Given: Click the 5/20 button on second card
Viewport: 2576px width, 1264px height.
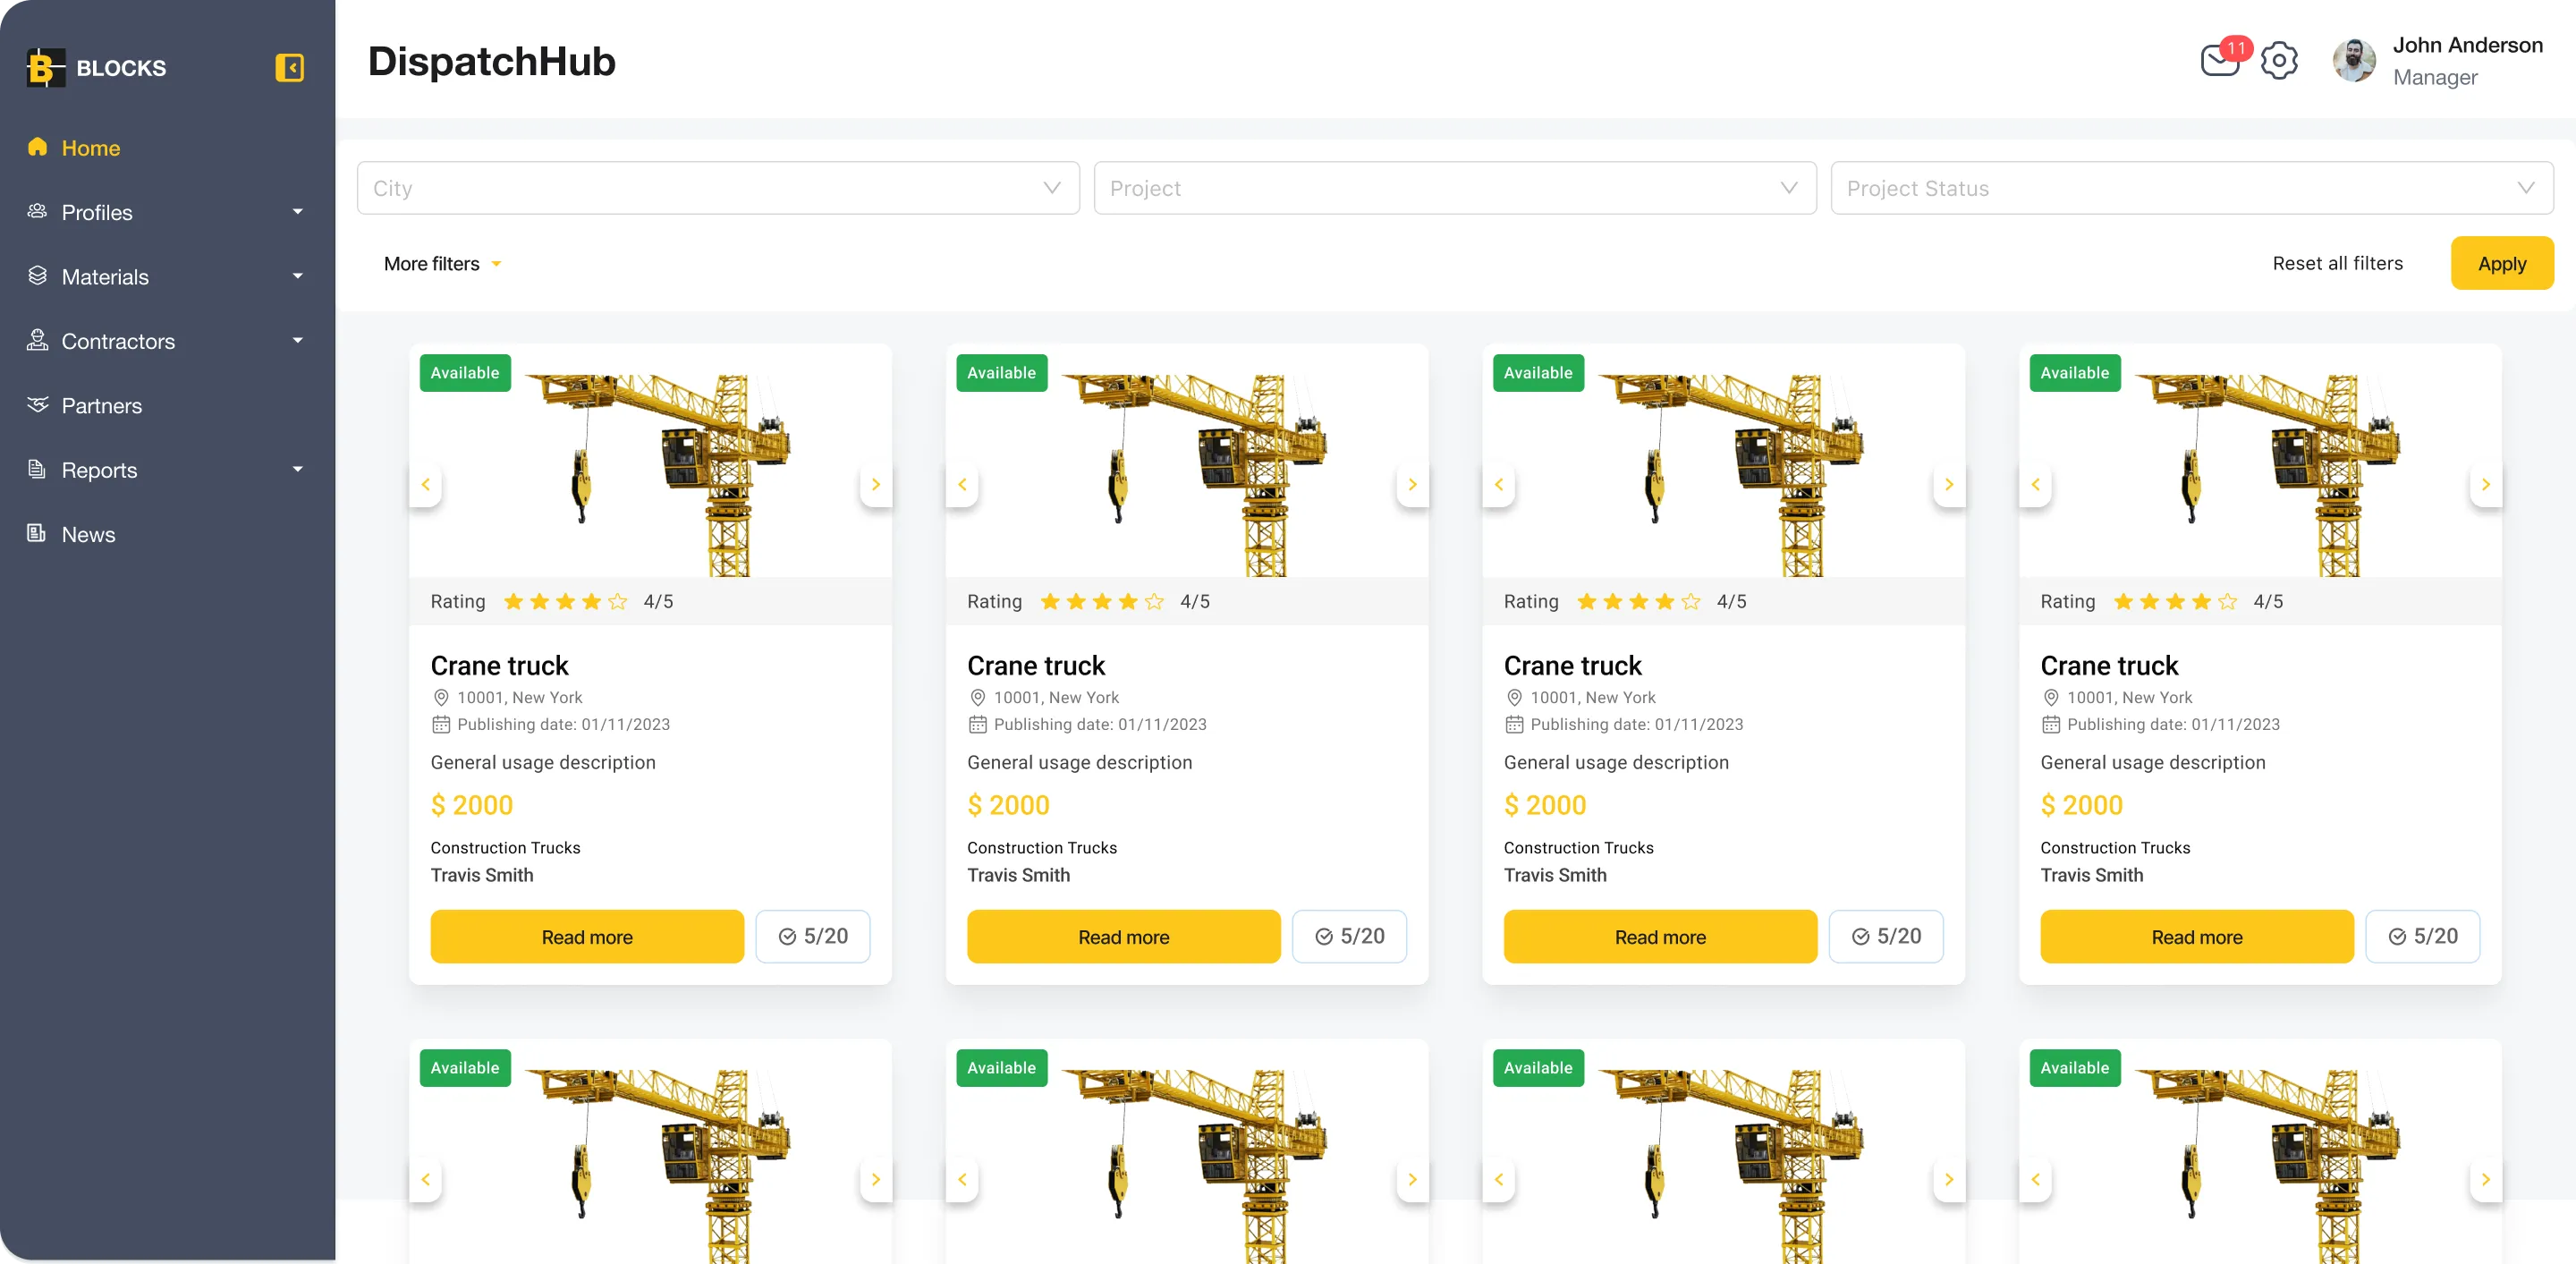Looking at the screenshot, I should tap(1349, 936).
